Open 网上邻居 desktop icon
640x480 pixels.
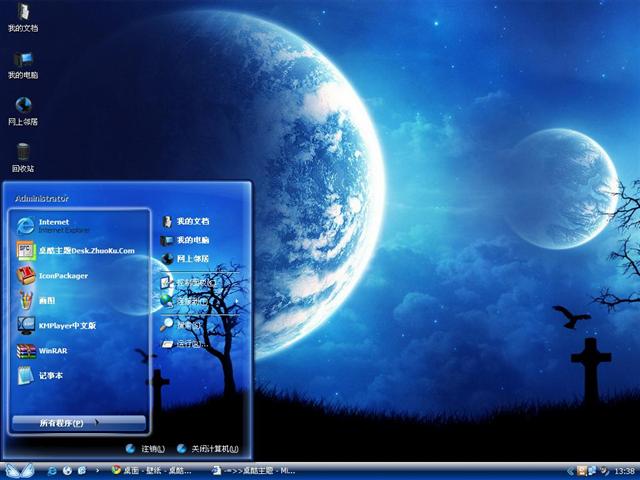pos(23,108)
